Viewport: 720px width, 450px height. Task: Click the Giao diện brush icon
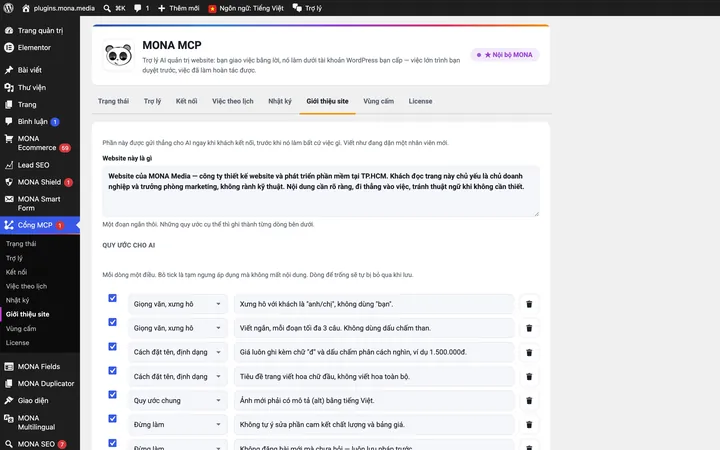[x=9, y=400]
